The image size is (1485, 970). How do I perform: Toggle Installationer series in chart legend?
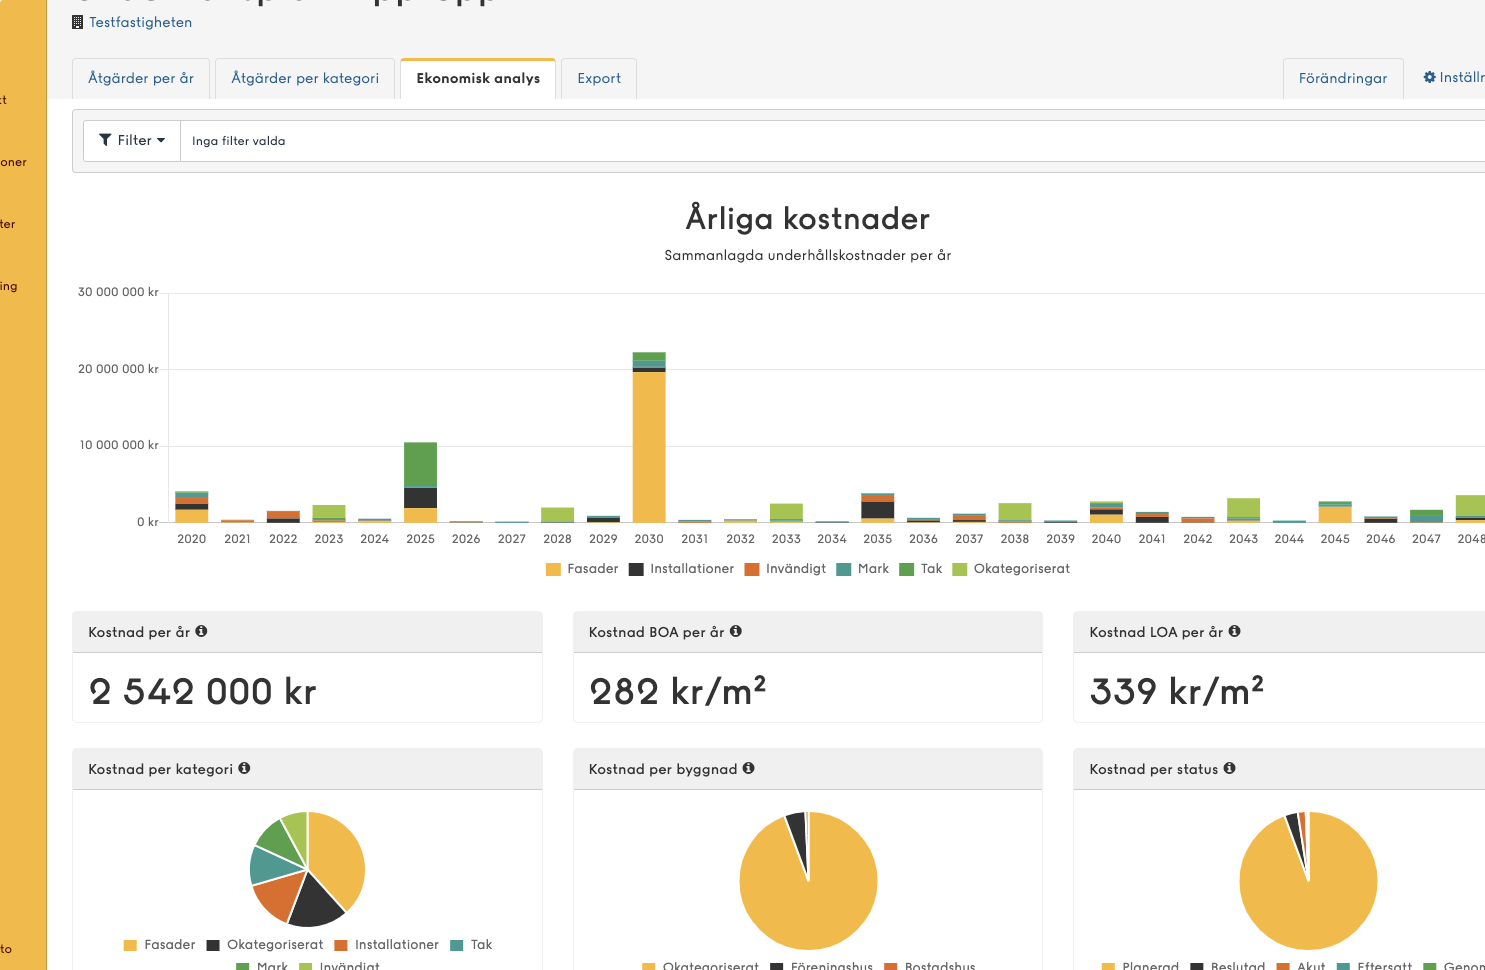[x=681, y=569]
